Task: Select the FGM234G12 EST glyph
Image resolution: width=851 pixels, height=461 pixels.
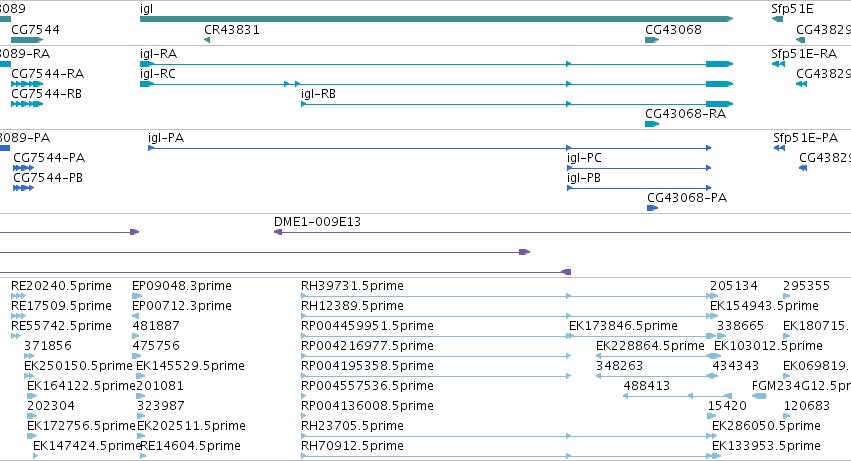Action: click(x=759, y=396)
